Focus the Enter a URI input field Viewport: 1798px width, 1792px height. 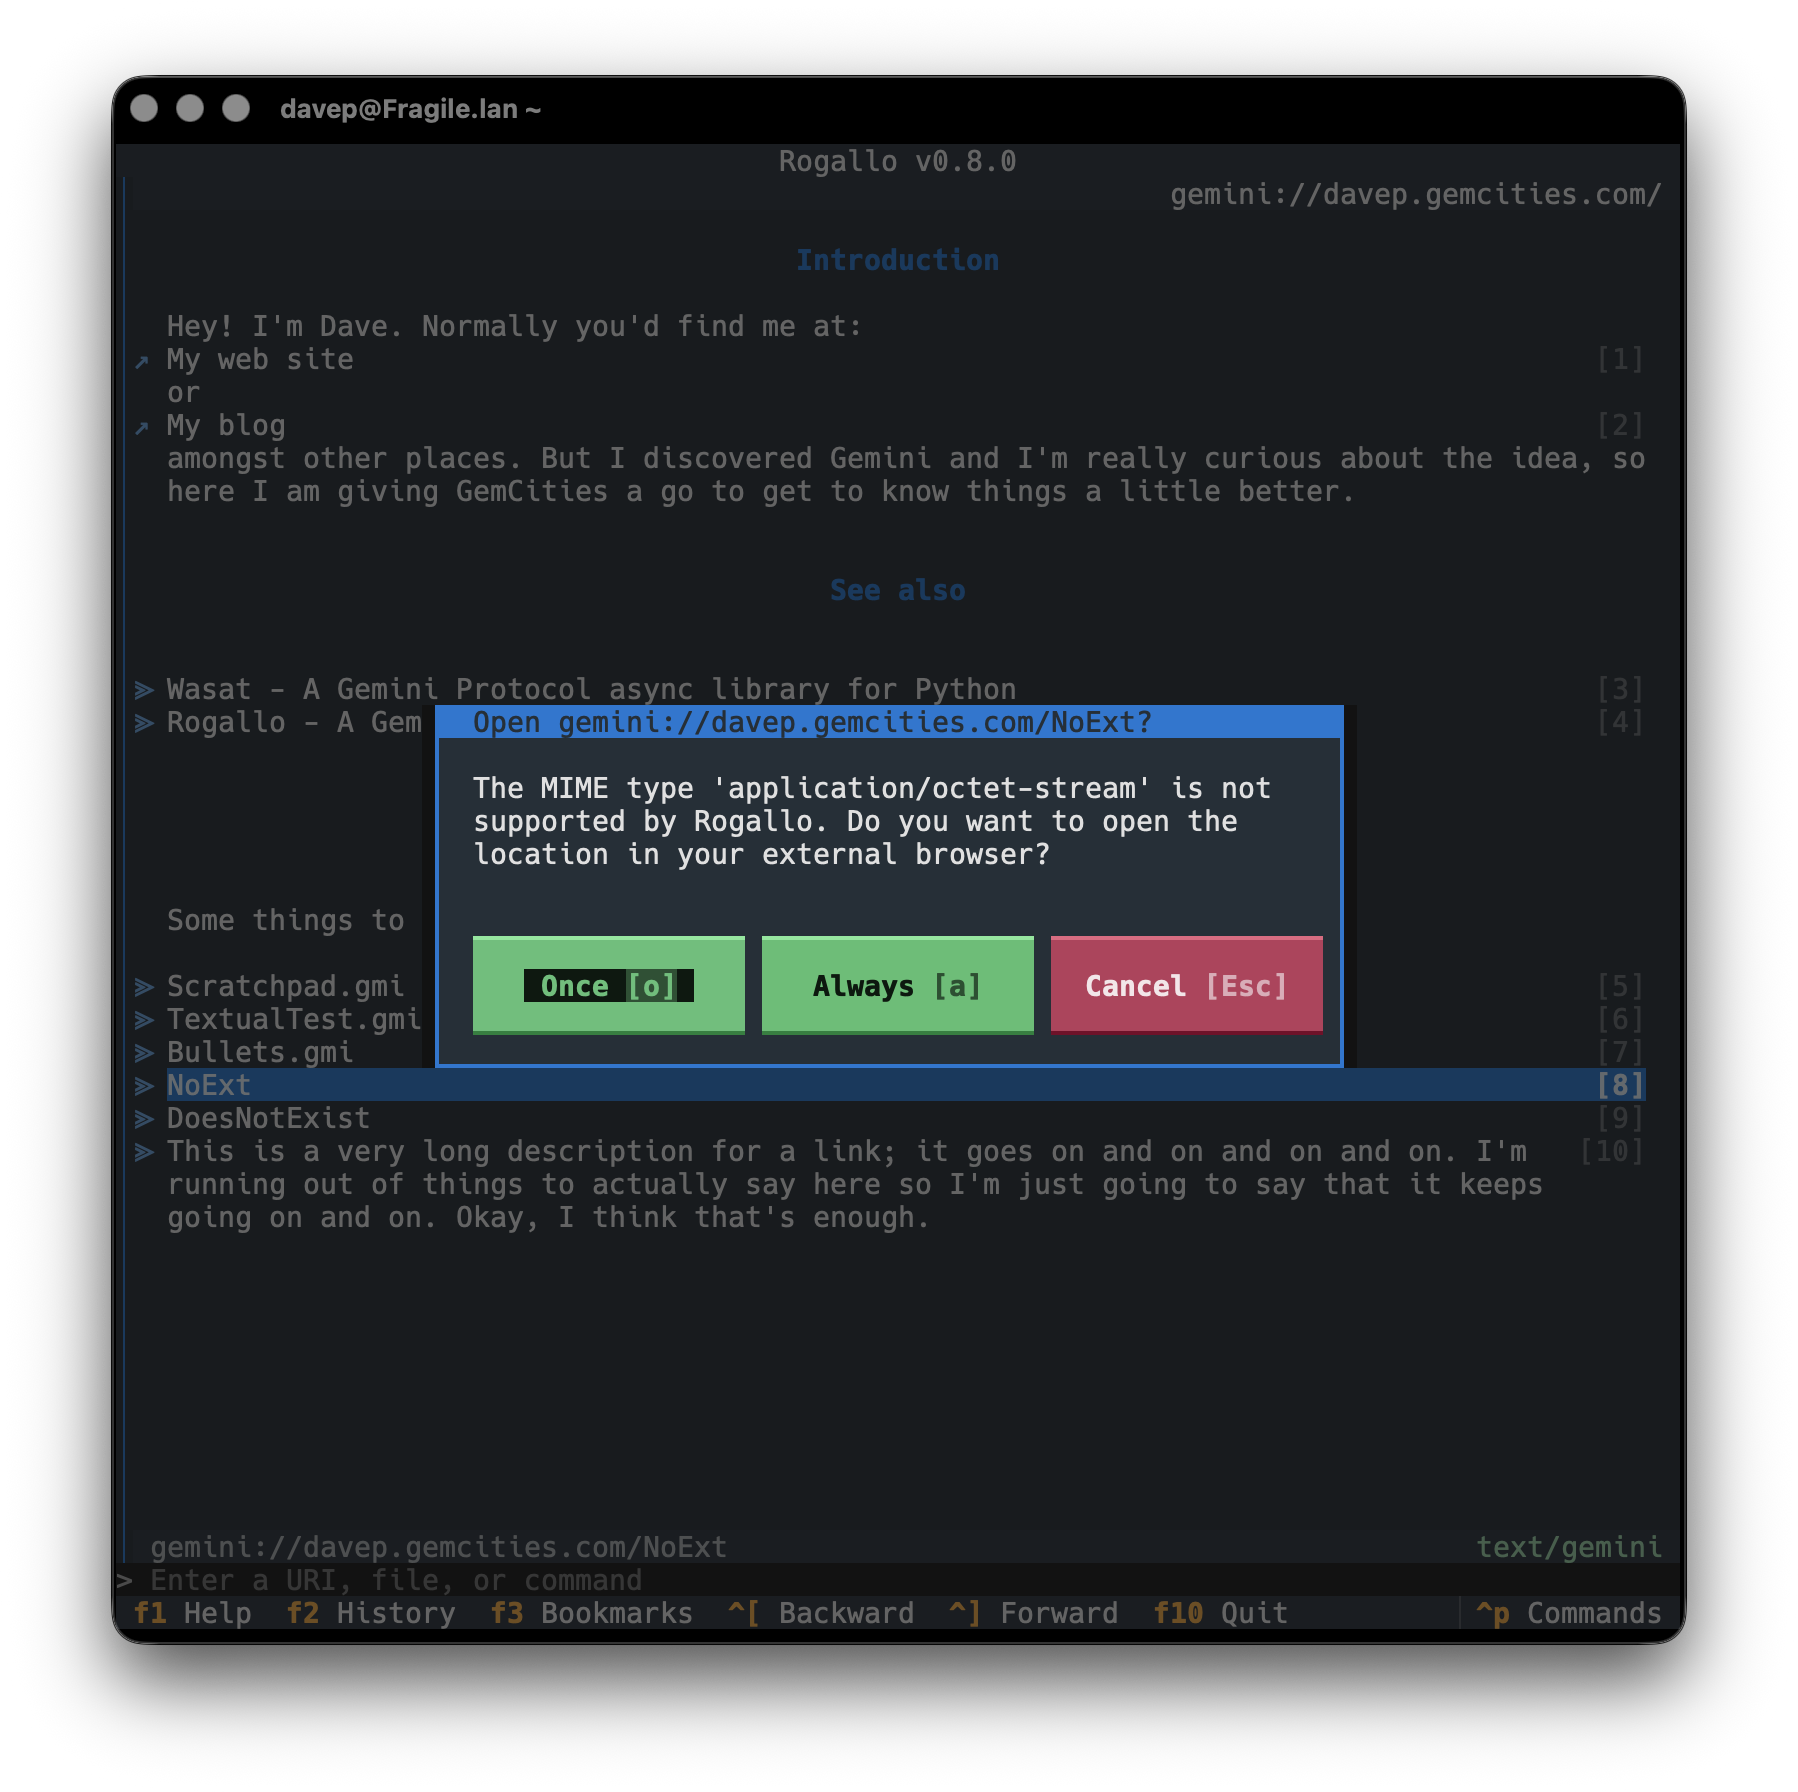coord(900,1580)
